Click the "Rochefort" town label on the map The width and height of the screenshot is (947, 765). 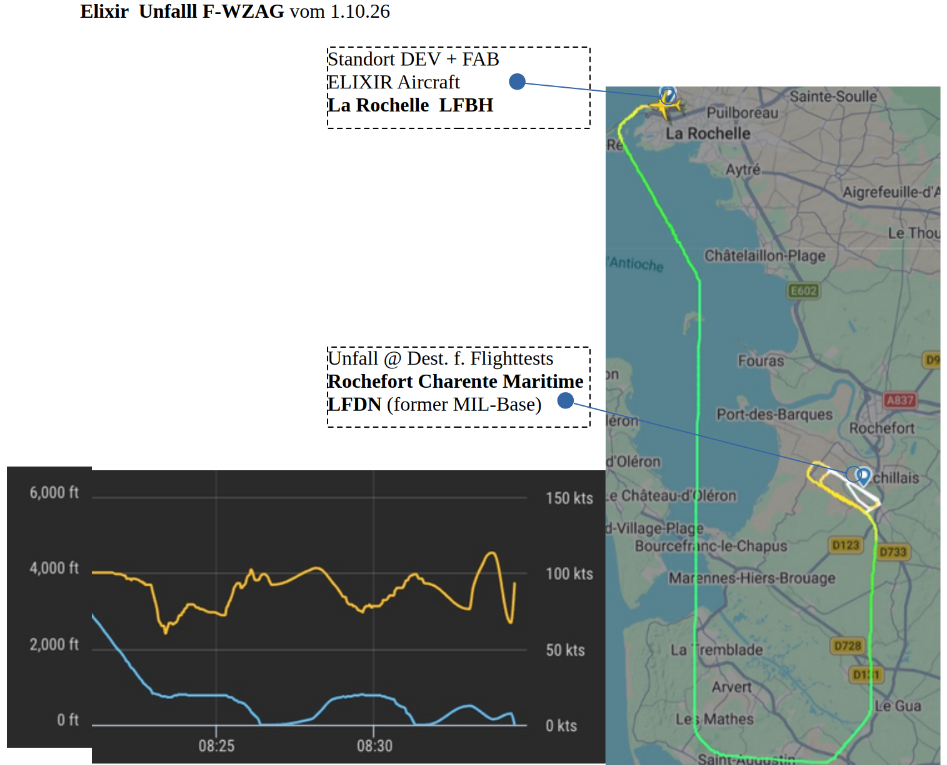tap(882, 428)
